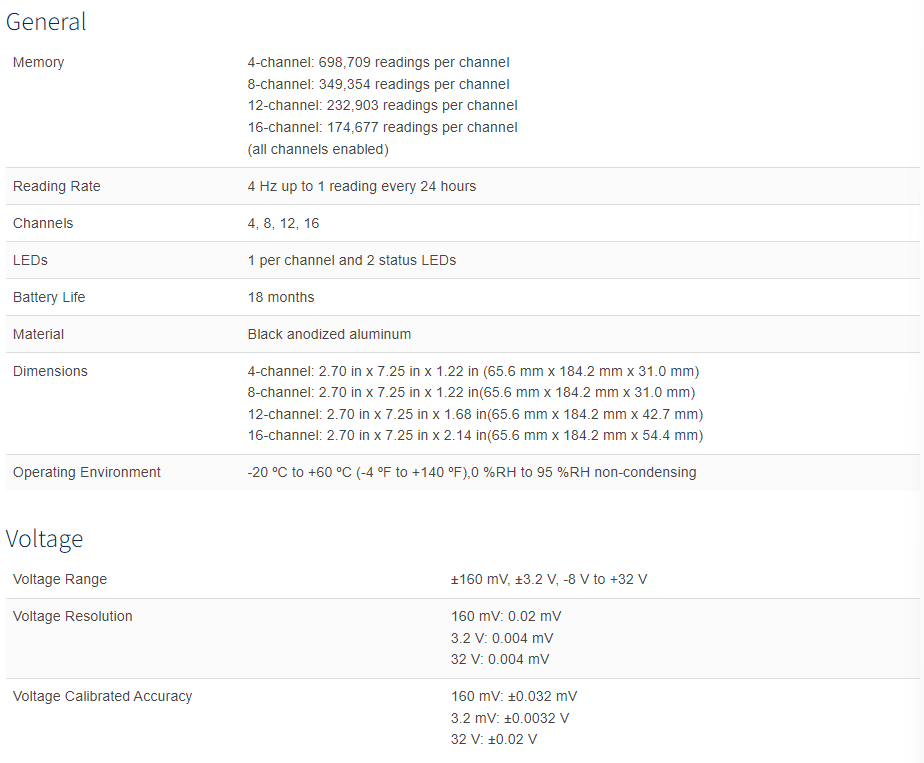
Task: Click the 4-channel 698,709 readings text
Action: pyautogui.click(x=378, y=62)
